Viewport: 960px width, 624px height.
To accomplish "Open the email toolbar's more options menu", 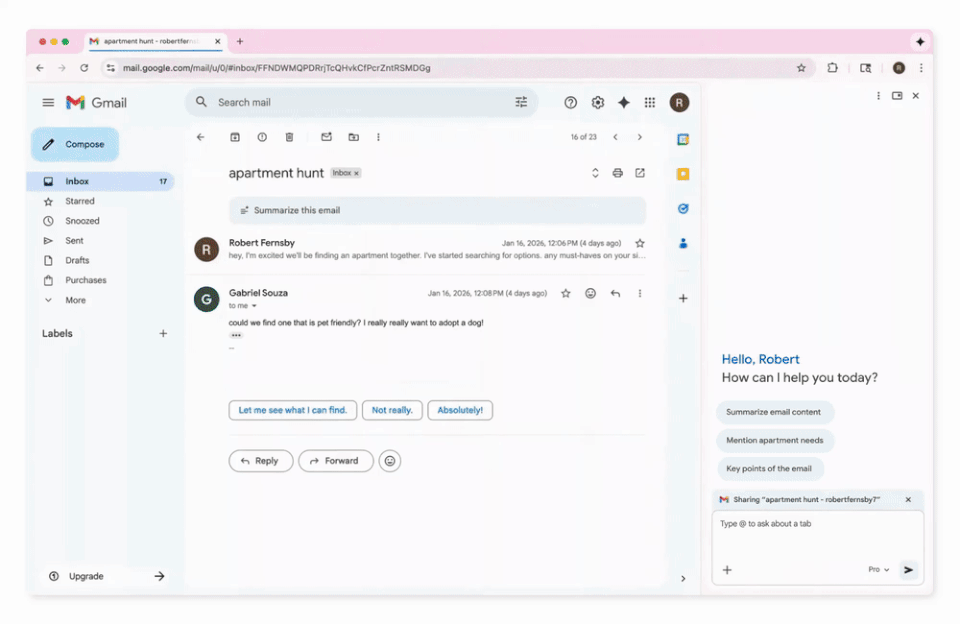I will point(378,137).
